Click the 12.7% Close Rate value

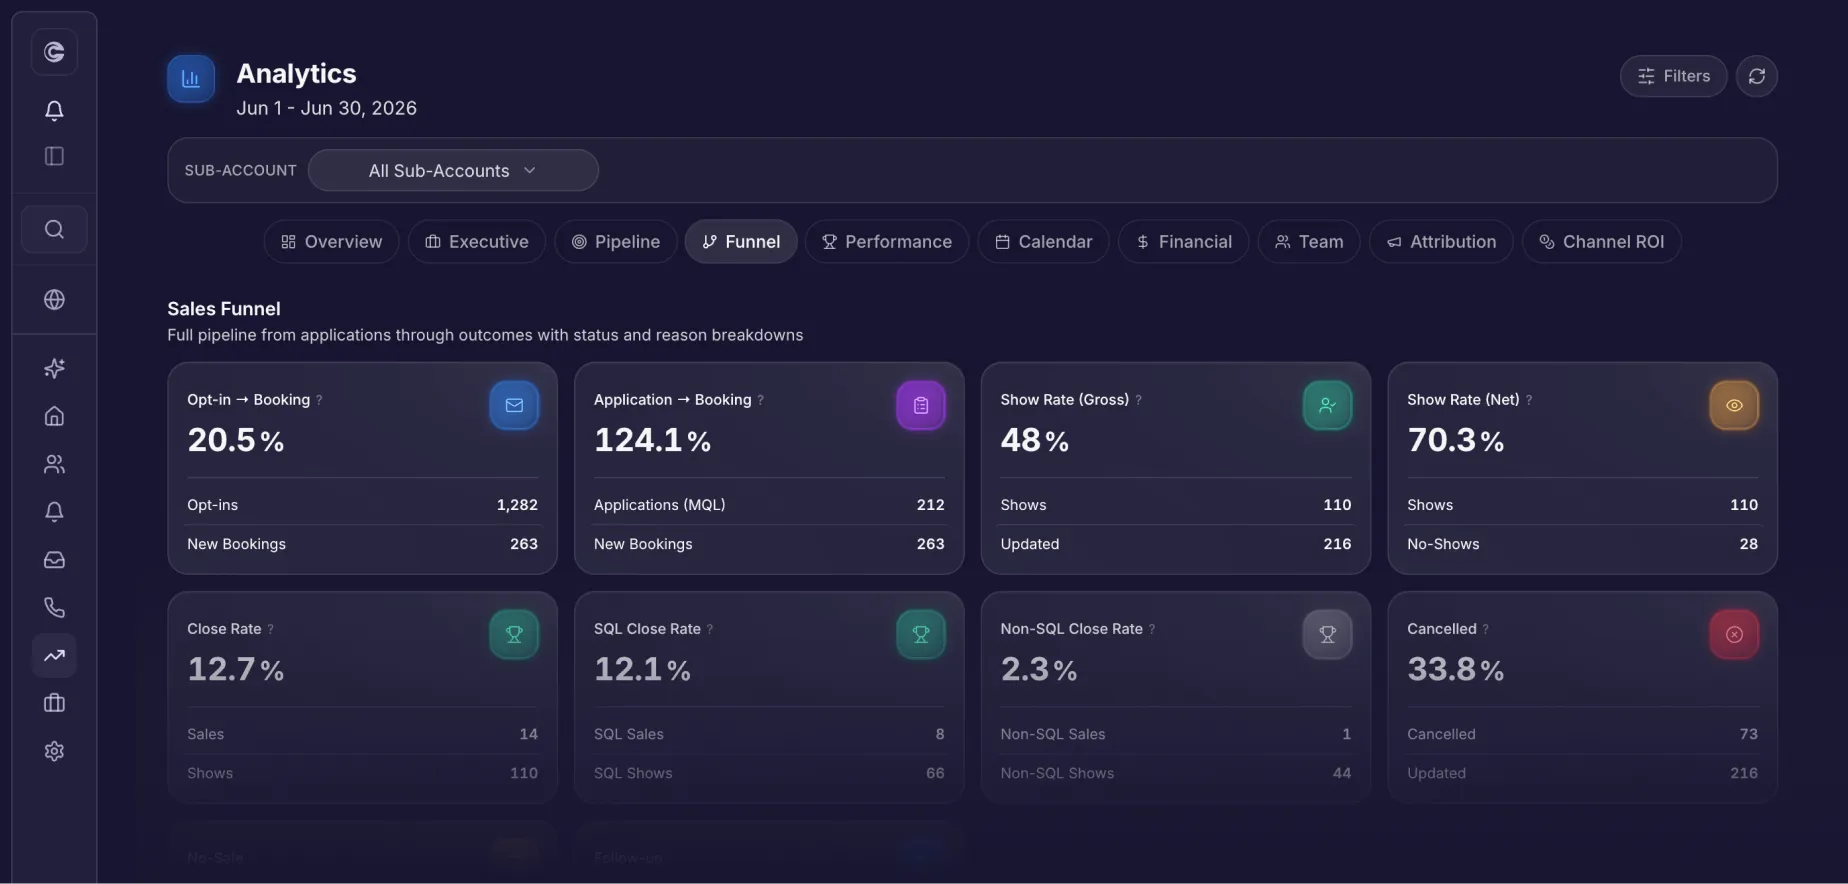click(236, 669)
